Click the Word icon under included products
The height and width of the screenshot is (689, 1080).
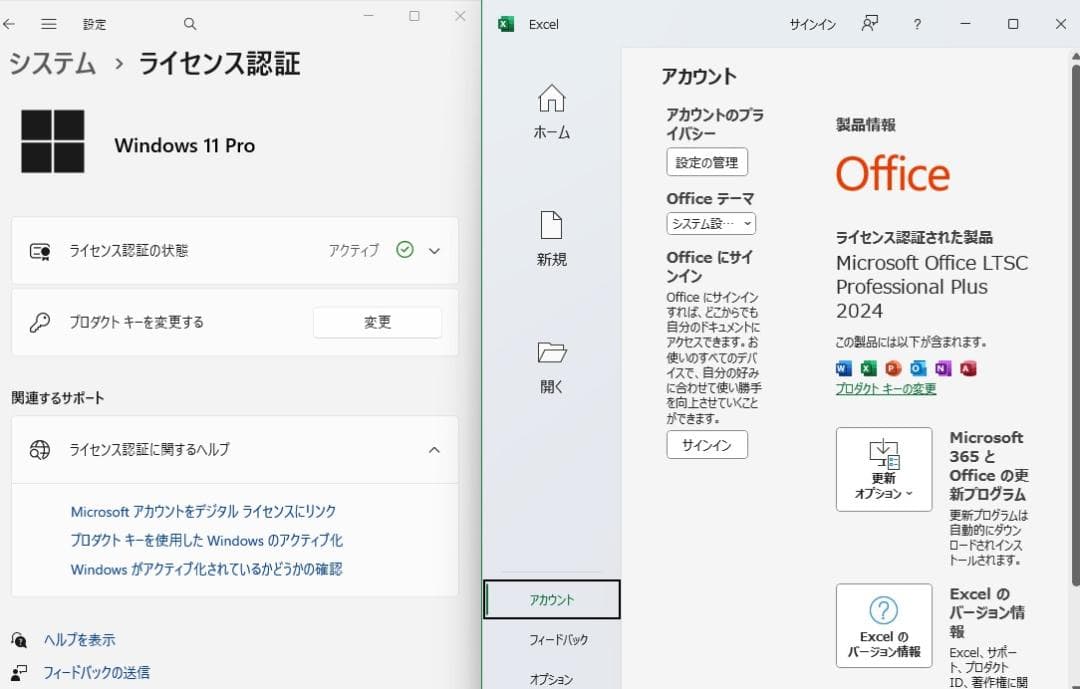pos(844,369)
